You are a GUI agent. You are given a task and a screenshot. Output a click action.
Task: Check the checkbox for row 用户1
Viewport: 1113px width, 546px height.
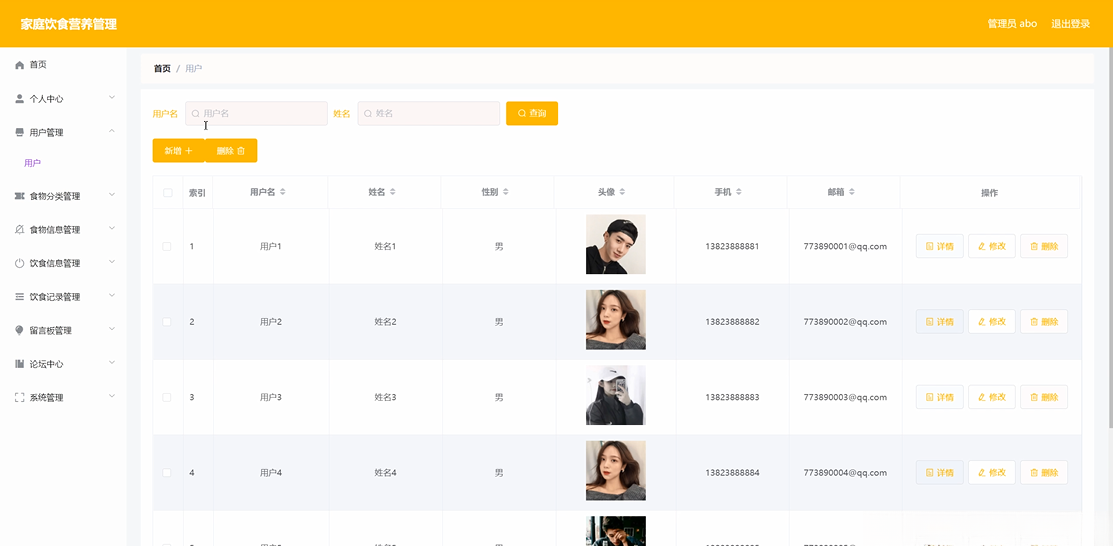167,246
